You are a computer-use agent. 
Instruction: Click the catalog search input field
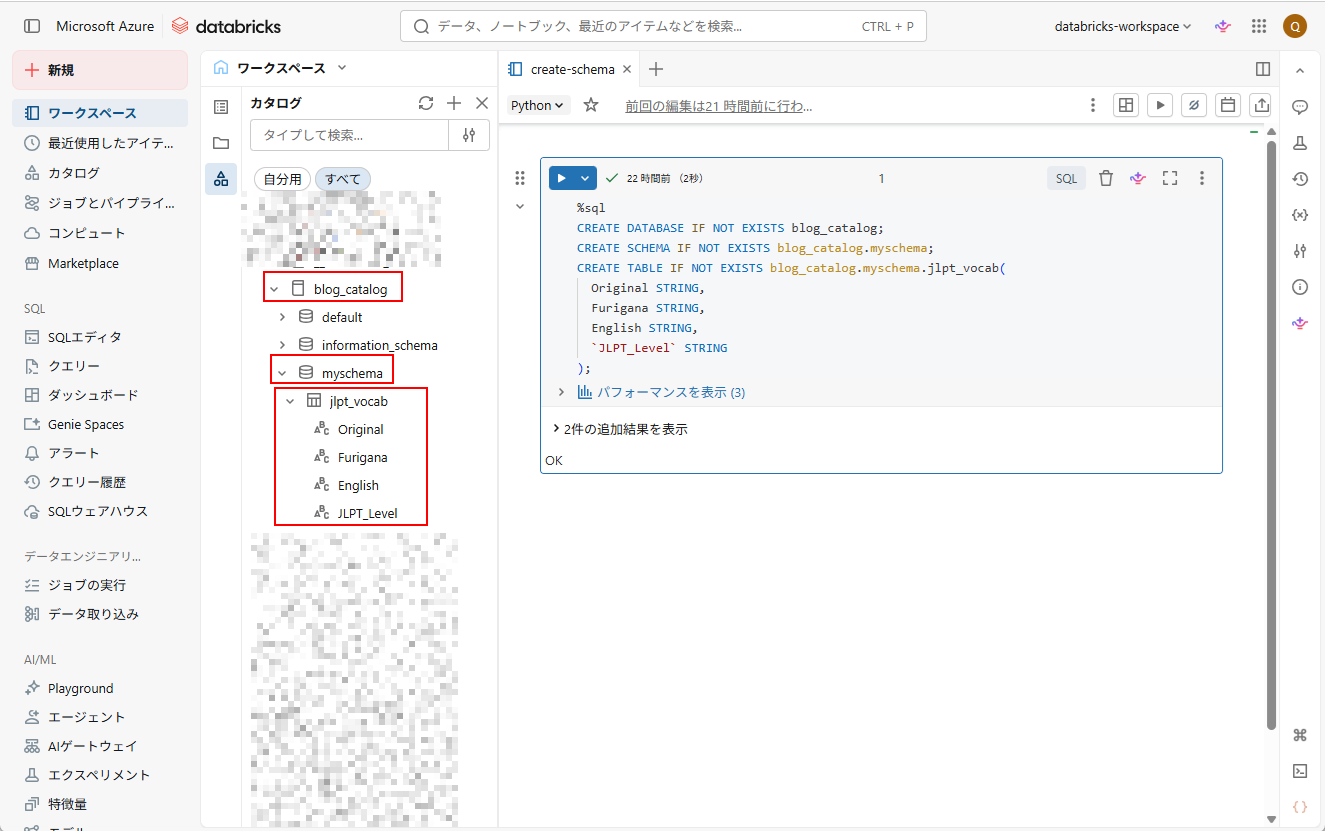[349, 135]
